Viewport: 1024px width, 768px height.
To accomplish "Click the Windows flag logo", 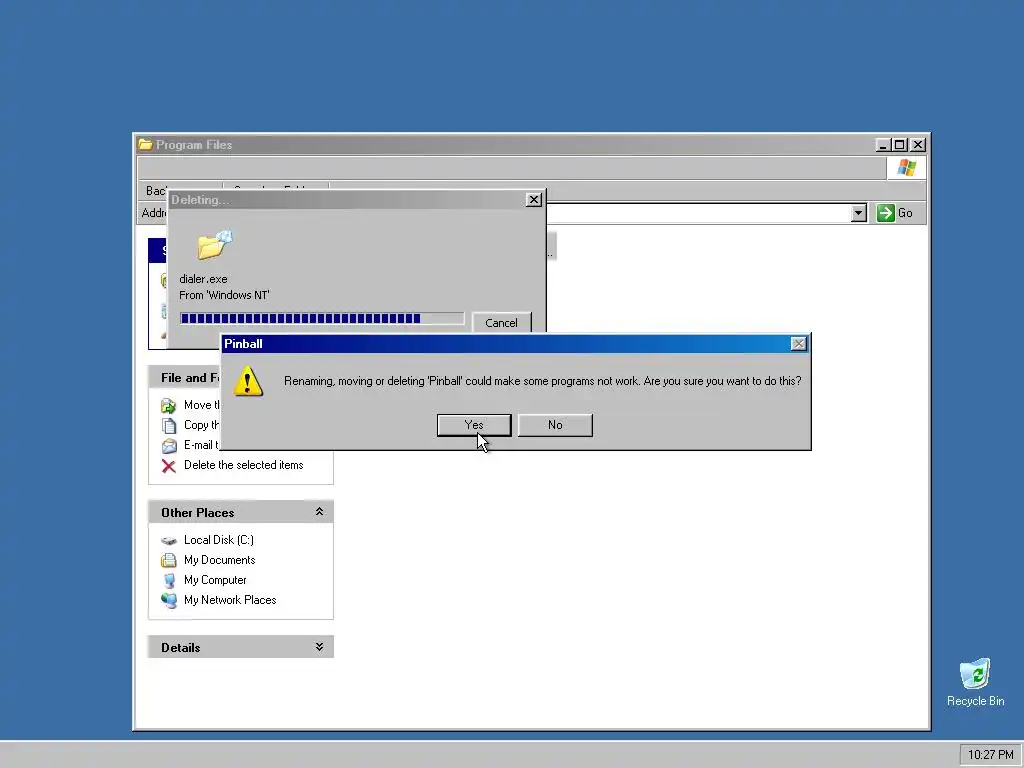I will (906, 168).
